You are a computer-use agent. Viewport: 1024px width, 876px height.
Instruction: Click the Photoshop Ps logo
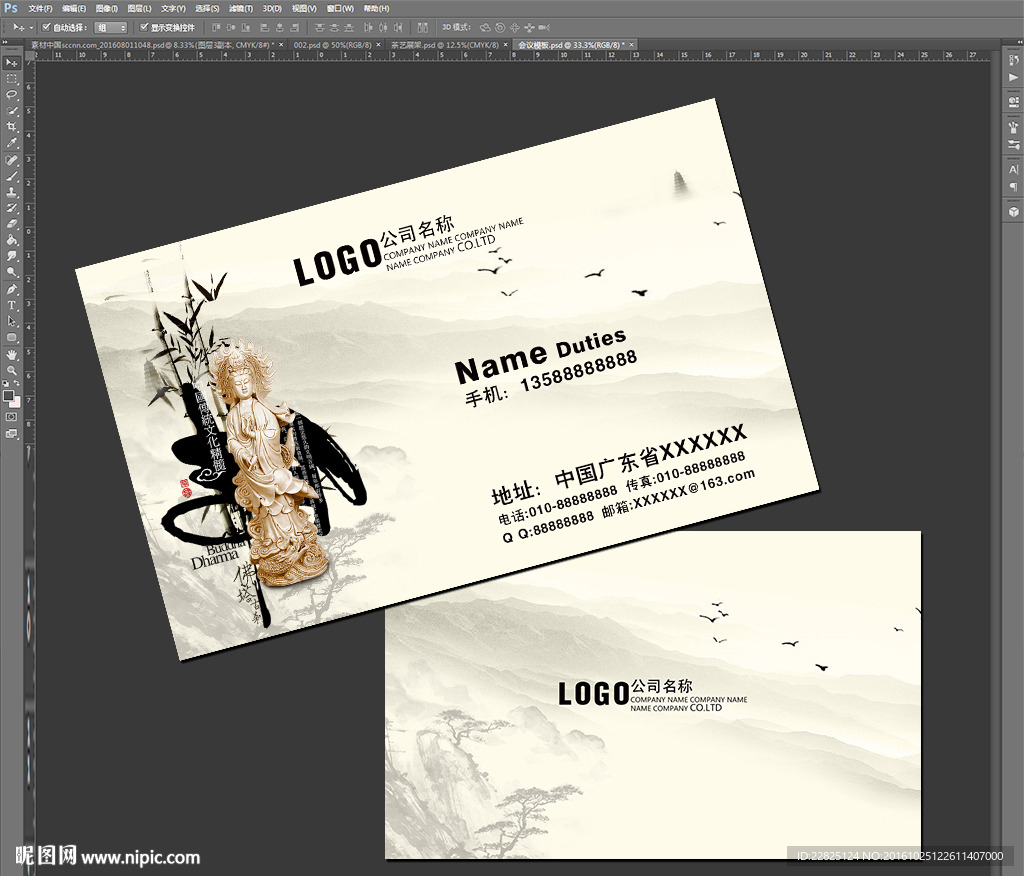(11, 8)
